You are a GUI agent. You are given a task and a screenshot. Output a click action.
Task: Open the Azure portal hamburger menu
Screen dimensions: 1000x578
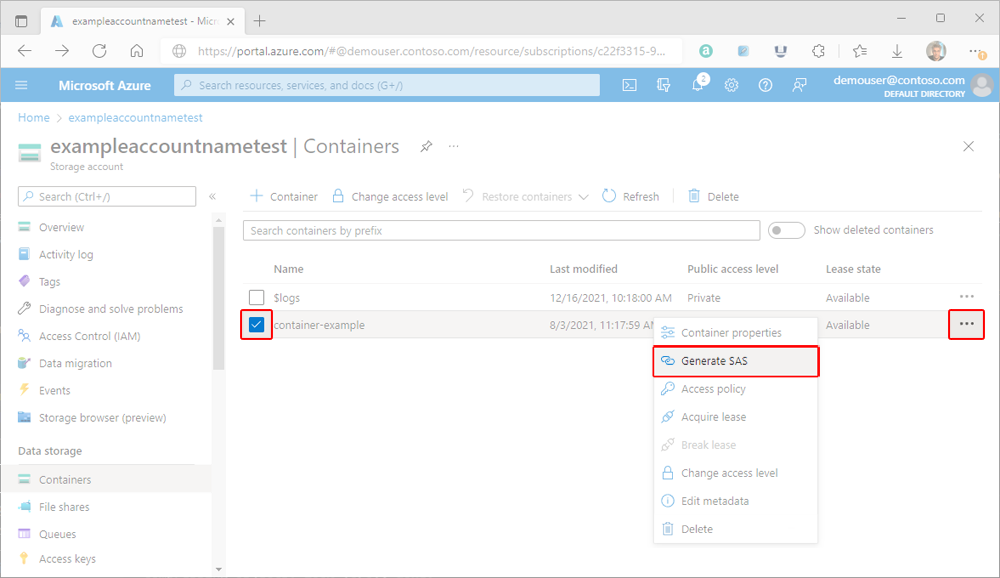21,85
